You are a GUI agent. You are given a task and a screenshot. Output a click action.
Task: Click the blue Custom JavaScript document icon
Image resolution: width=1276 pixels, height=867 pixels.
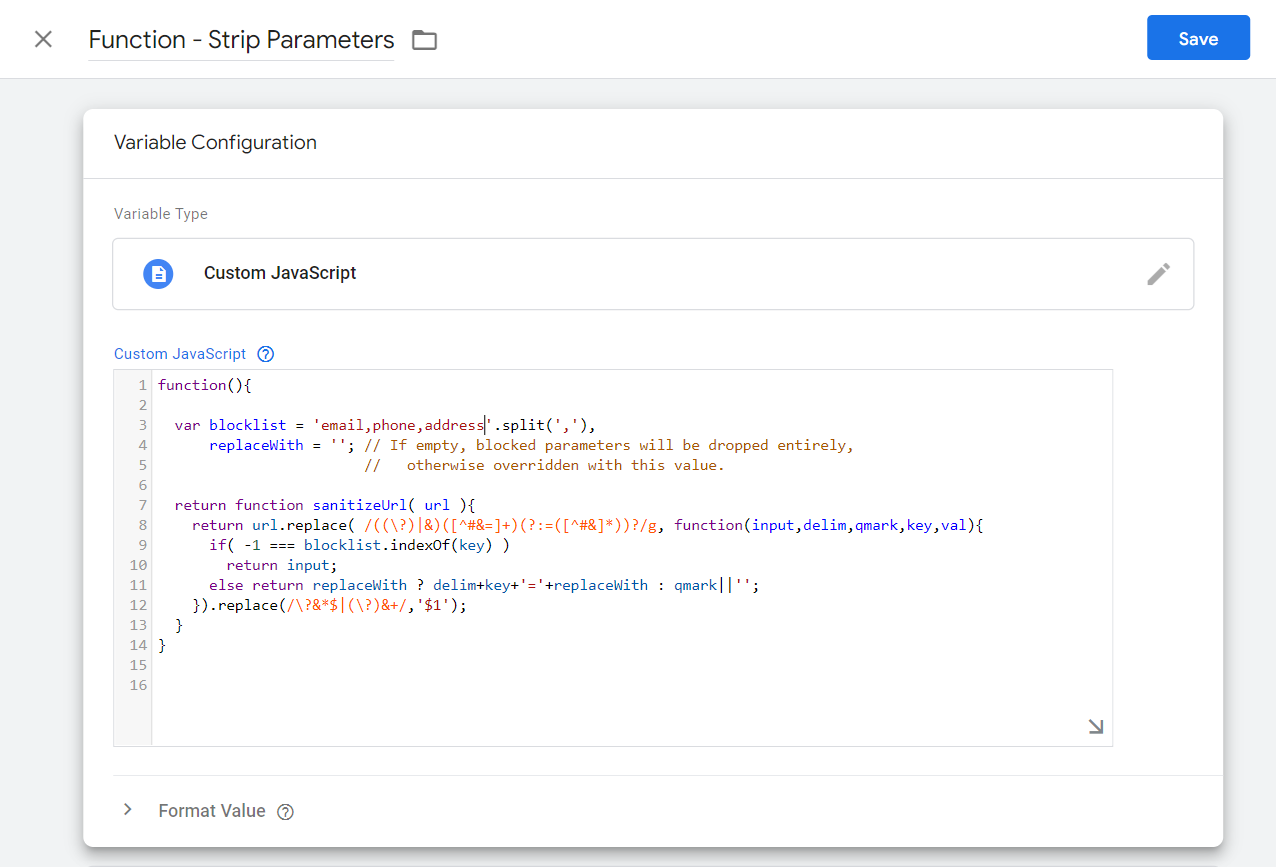coord(158,273)
